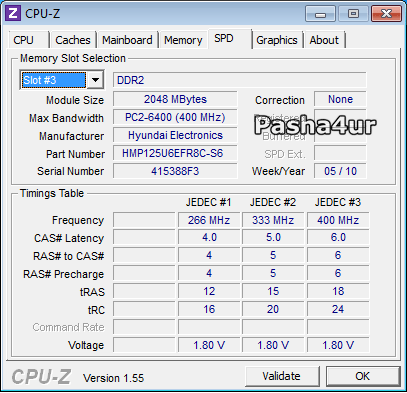Click the DDR2 memory type field

click(x=239, y=80)
